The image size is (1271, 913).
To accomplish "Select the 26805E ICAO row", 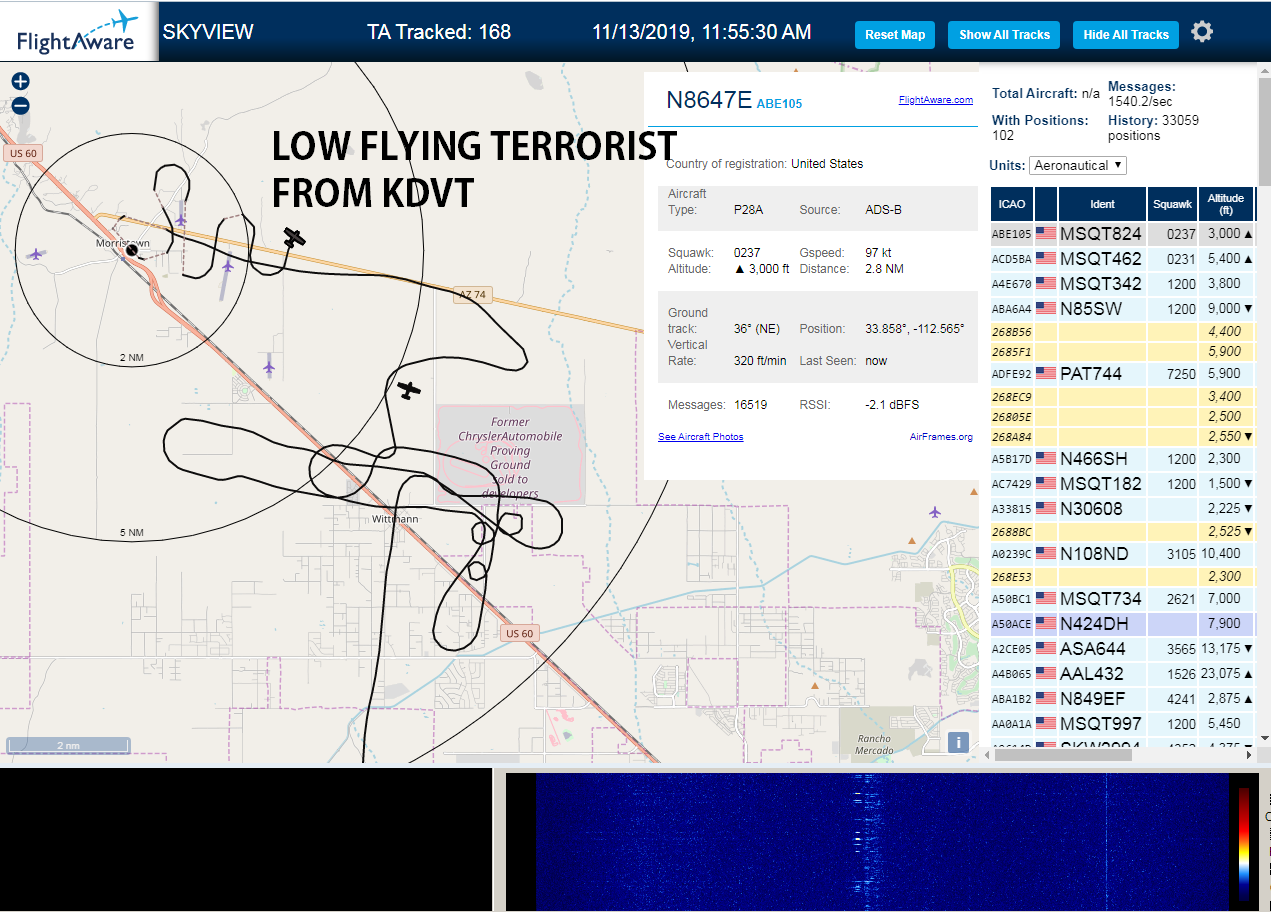I will coord(1122,417).
